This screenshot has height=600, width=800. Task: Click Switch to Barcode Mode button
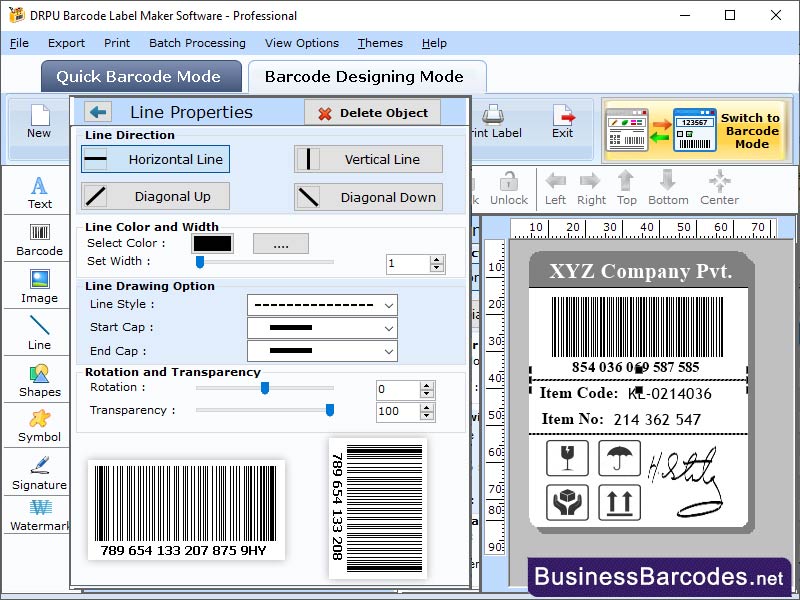696,131
